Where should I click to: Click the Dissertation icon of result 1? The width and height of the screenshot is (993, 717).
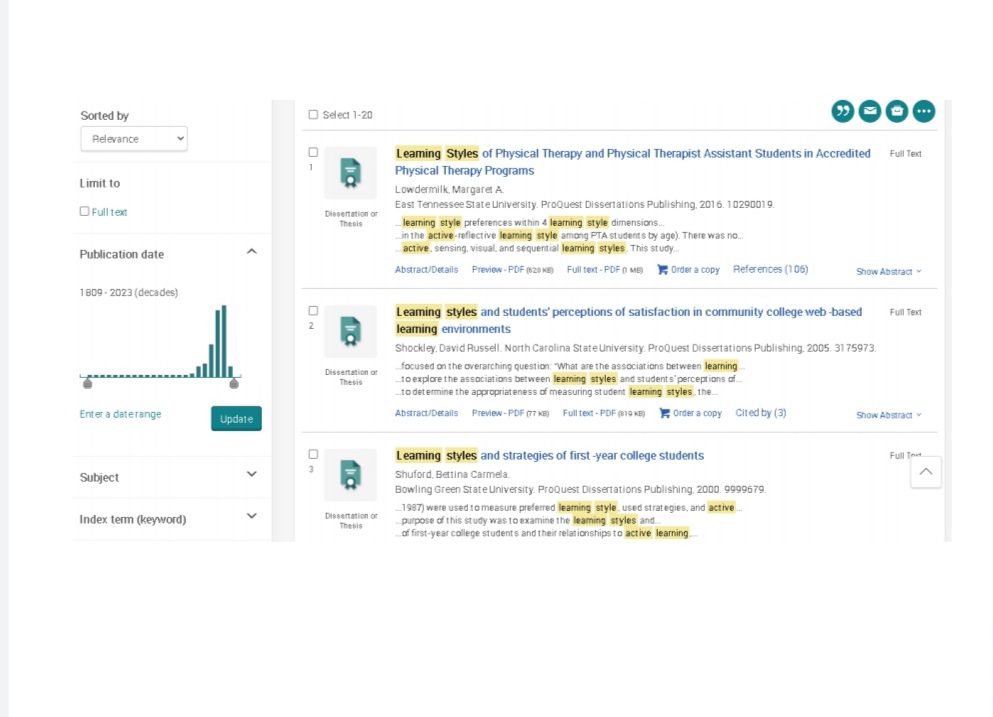pos(350,174)
